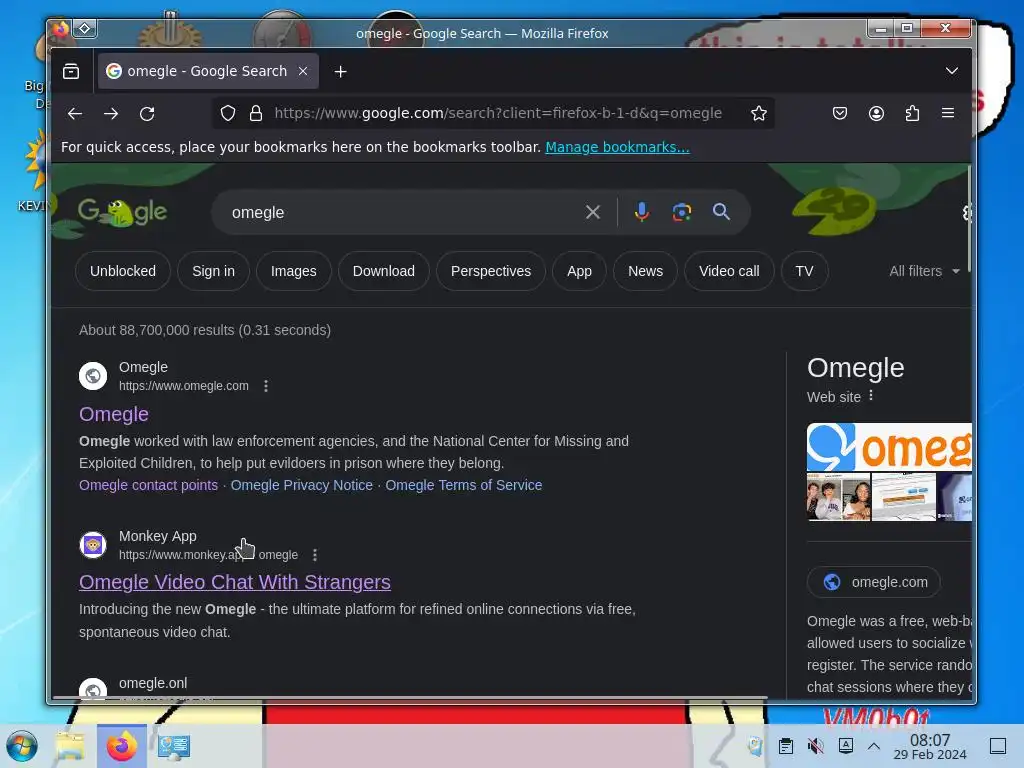1024x768 pixels.
Task: Click the Firefox taskbar button
Action: pyautogui.click(x=121, y=746)
